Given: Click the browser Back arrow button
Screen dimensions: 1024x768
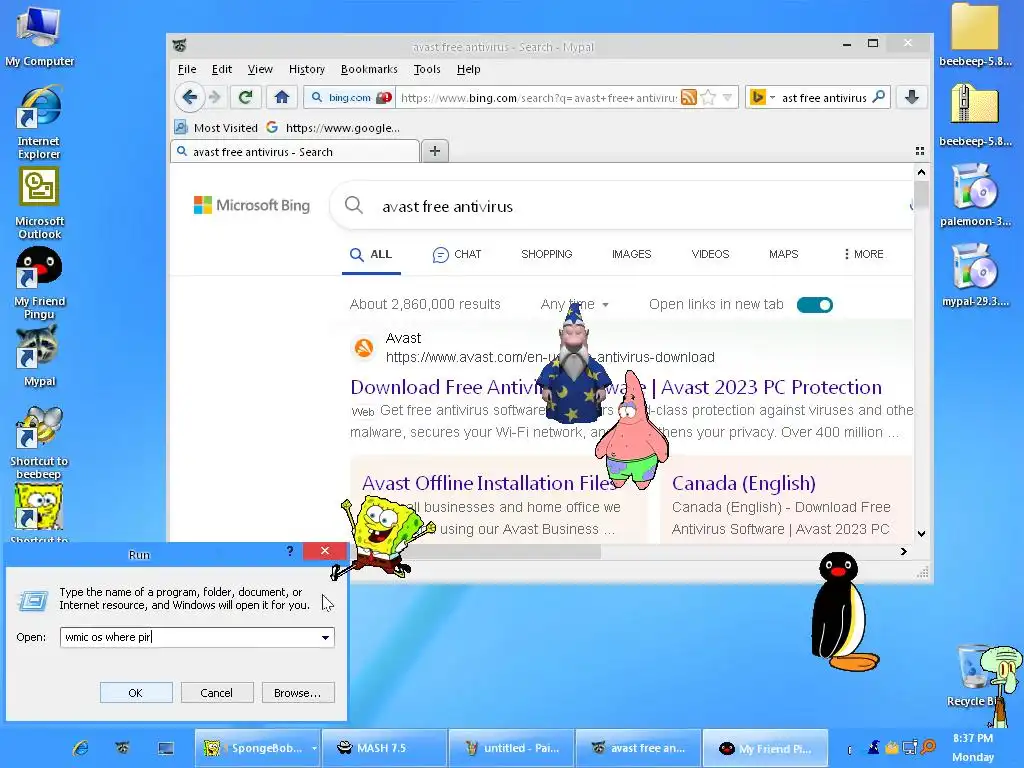Looking at the screenshot, I should [x=189, y=97].
